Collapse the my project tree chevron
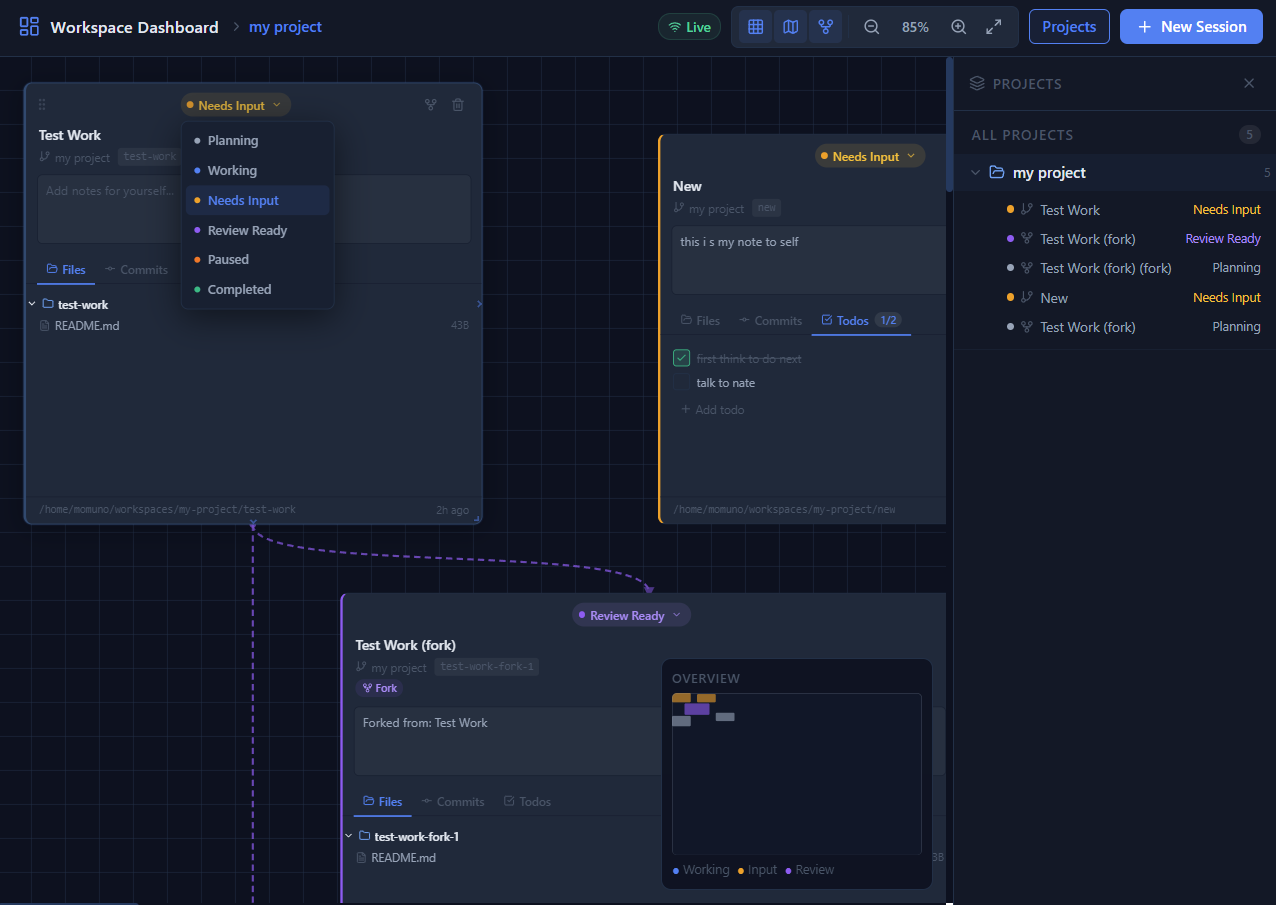 (x=975, y=173)
